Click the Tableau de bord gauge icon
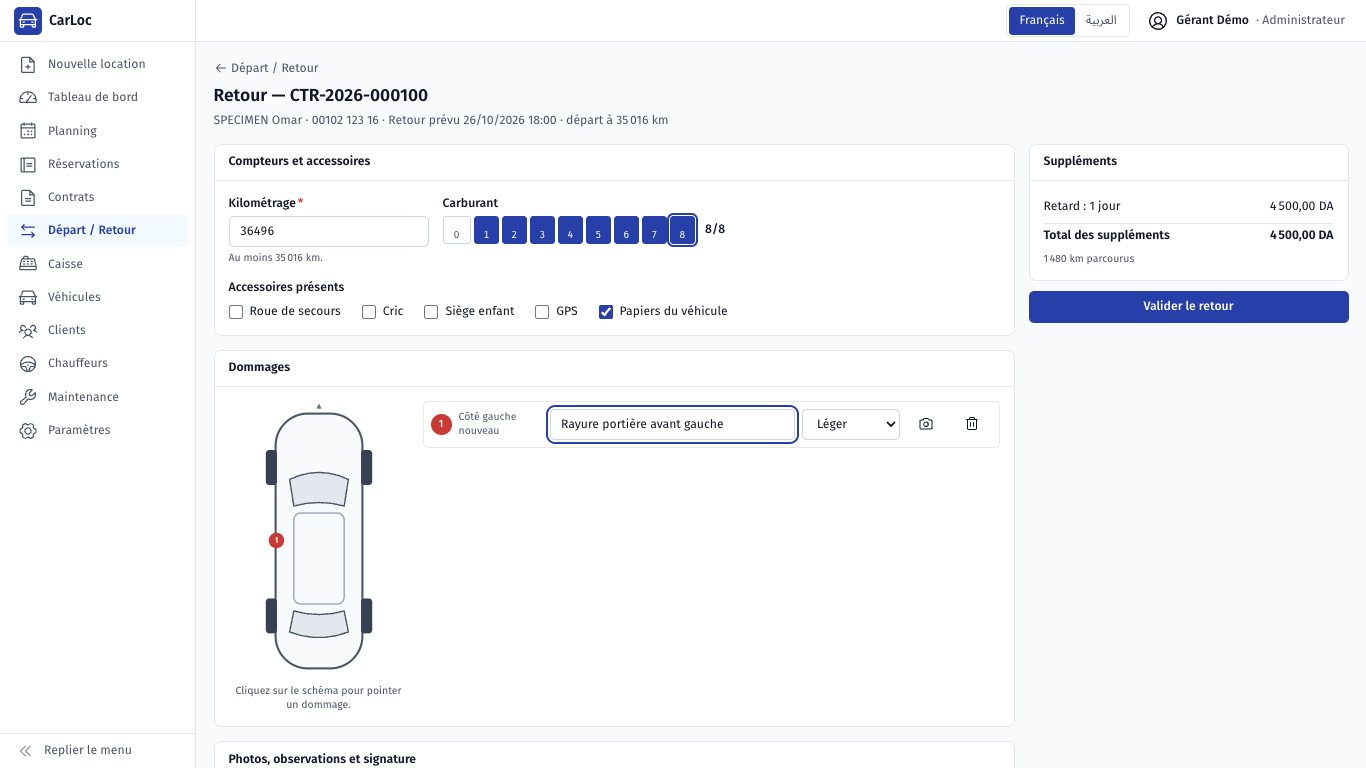 tap(28, 97)
